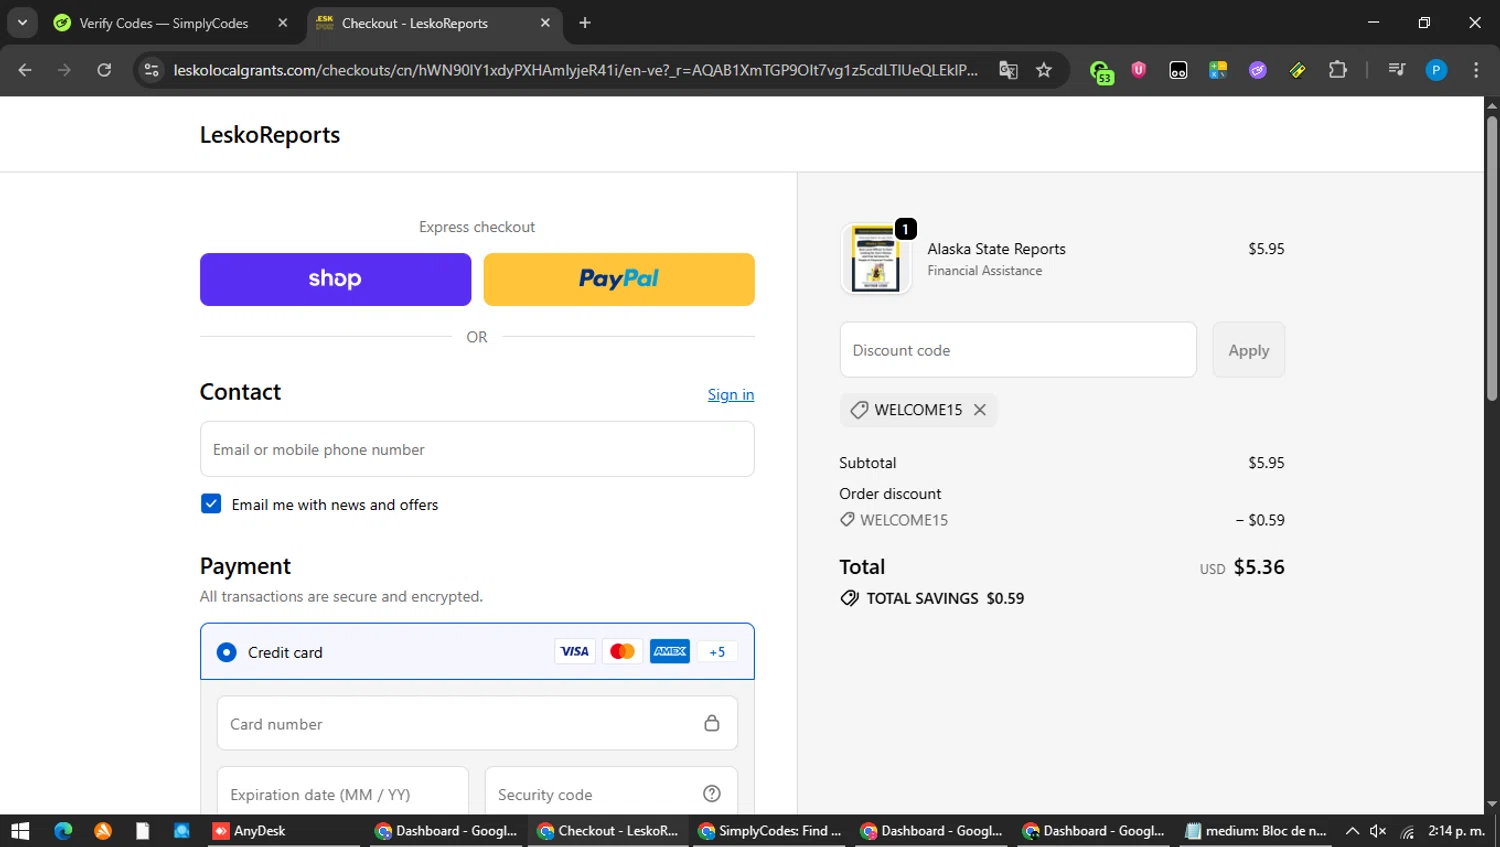Show hidden system tray icons
Image resolution: width=1500 pixels, height=847 pixels.
[x=1352, y=831]
